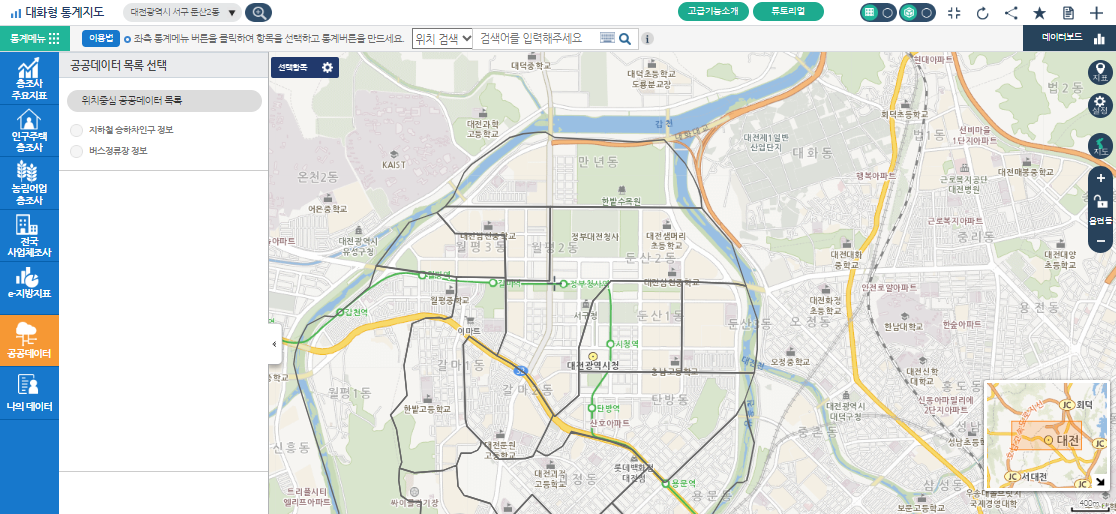The image size is (1116, 514).
Task: Click the refresh (reset) icon
Action: 982,13
